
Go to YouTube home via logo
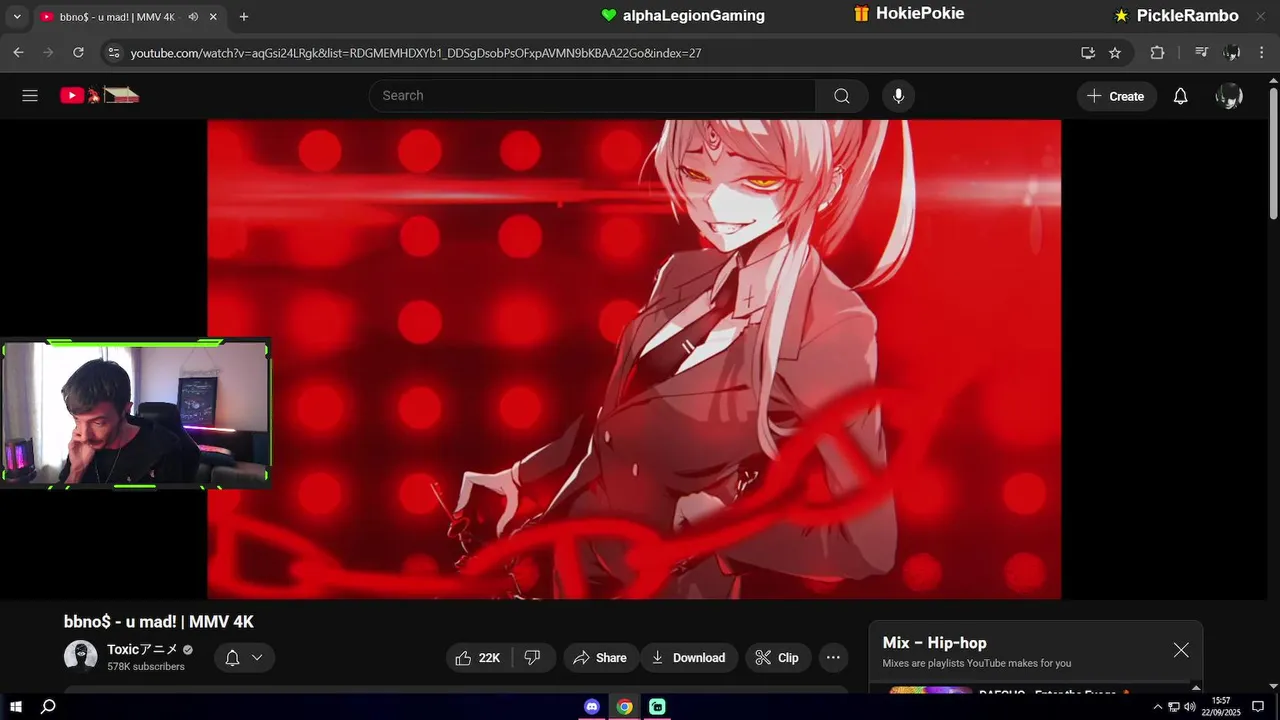click(x=99, y=96)
